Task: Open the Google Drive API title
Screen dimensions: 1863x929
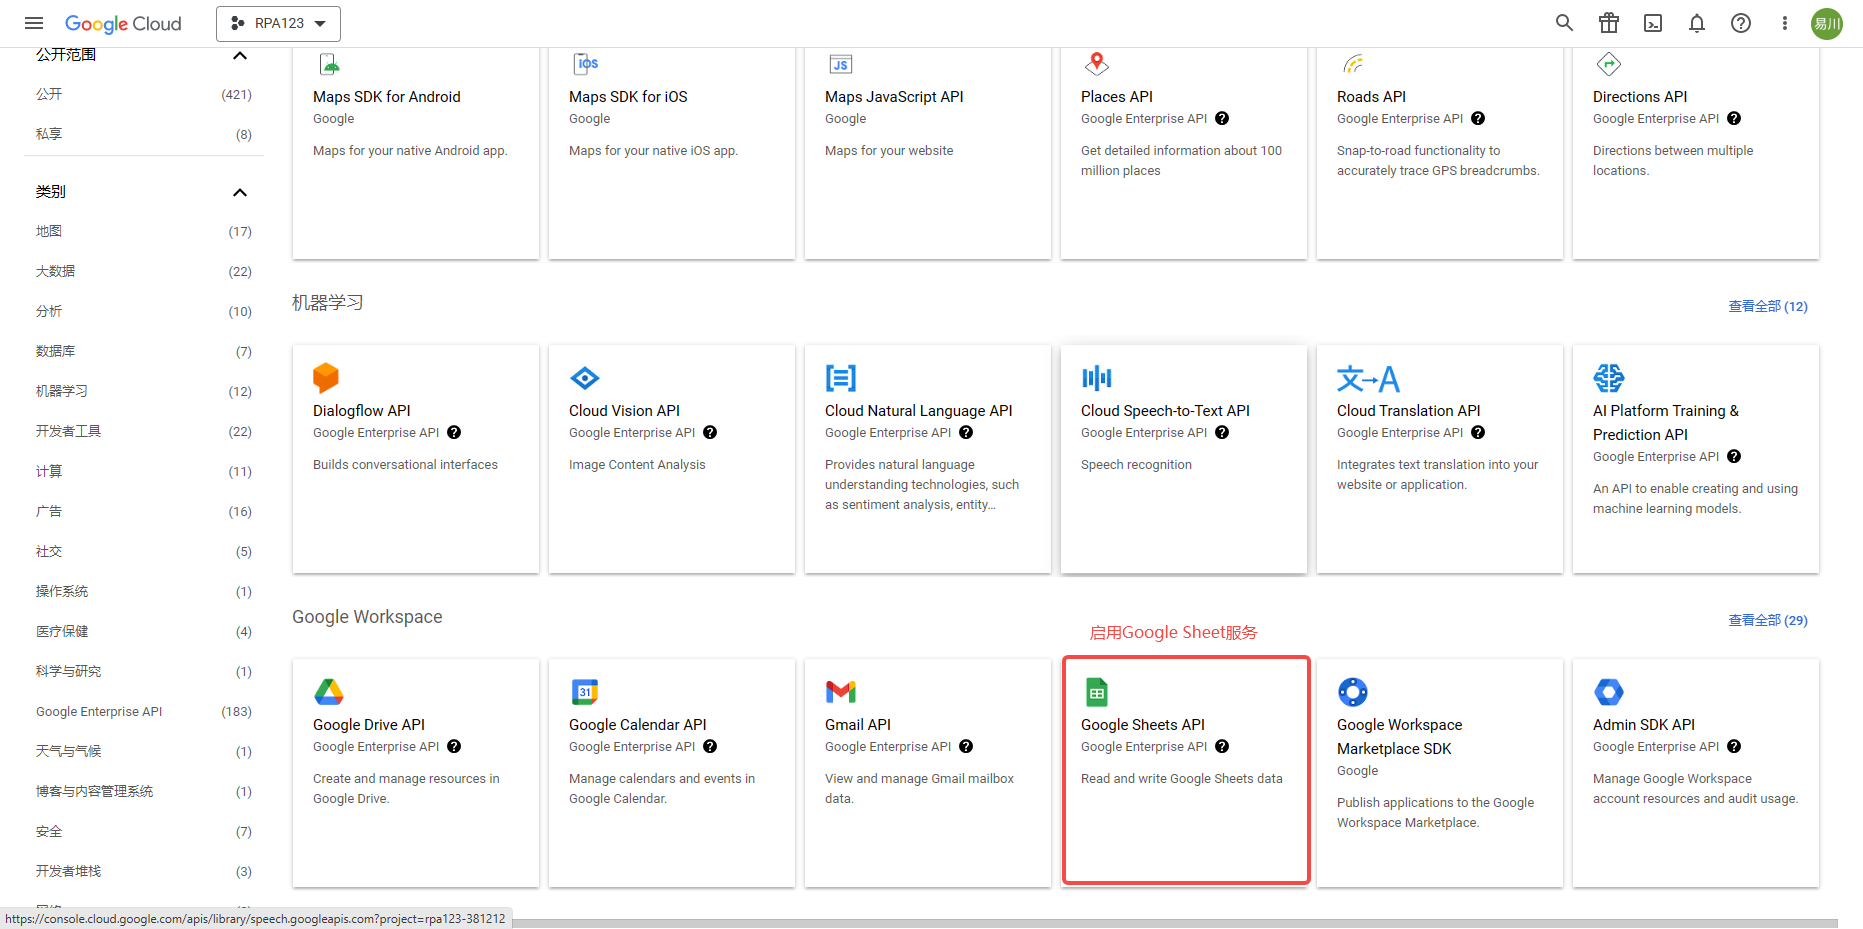Action: 368,724
